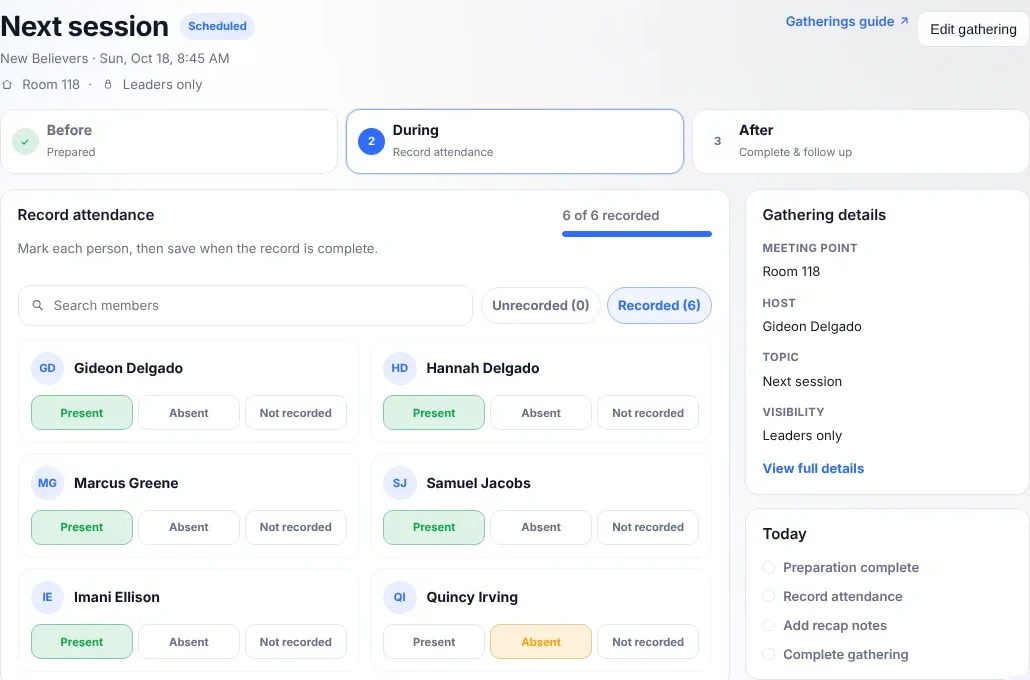This screenshot has width=1030, height=680.
Task: Open the After step tab
Action: 861,141
